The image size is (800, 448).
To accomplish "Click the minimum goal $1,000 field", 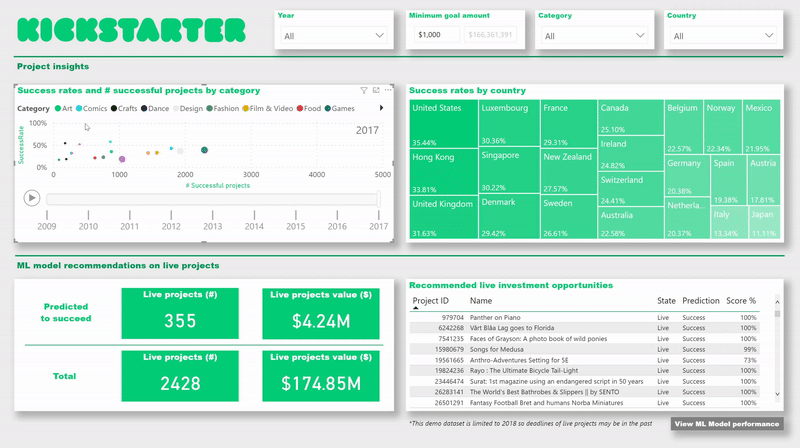I will click(x=436, y=35).
